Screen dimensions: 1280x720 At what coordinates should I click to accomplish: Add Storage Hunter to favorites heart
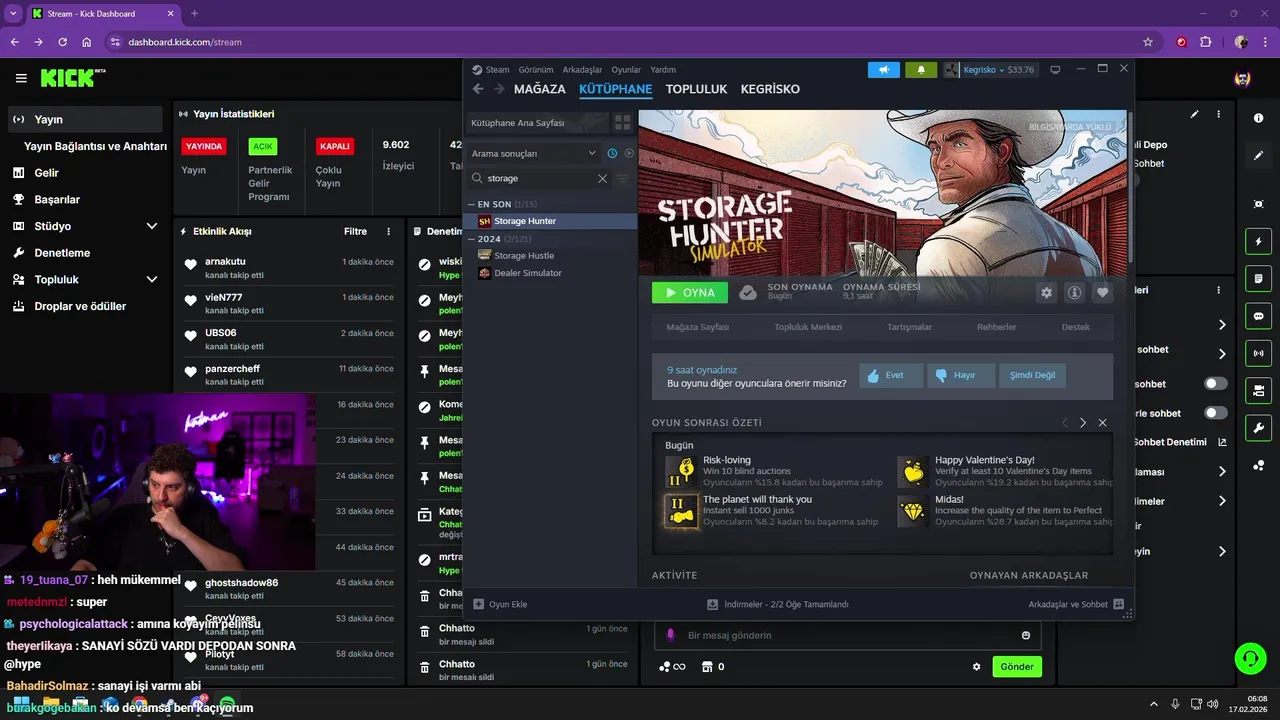click(1103, 293)
